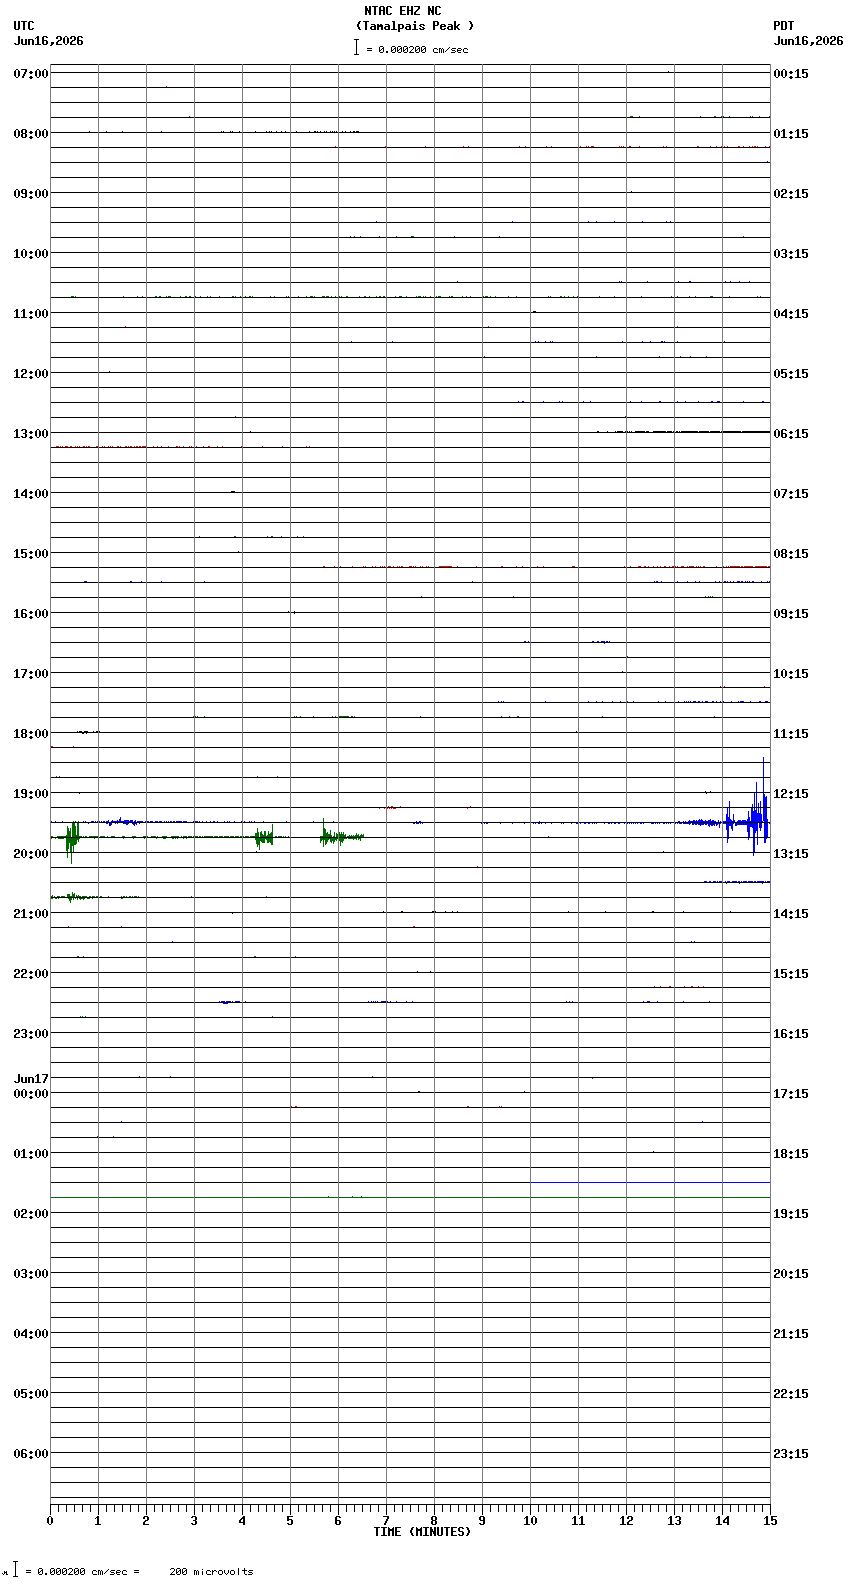Click the x-axis tick label '5'
Screen dimensions: 850x1584
(290, 1521)
